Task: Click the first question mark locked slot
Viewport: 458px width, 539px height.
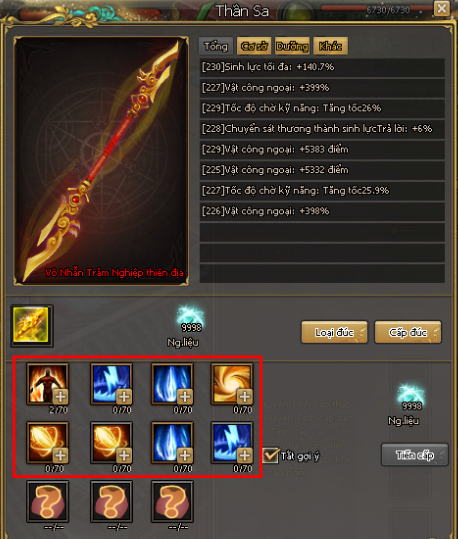Action: tap(48, 501)
